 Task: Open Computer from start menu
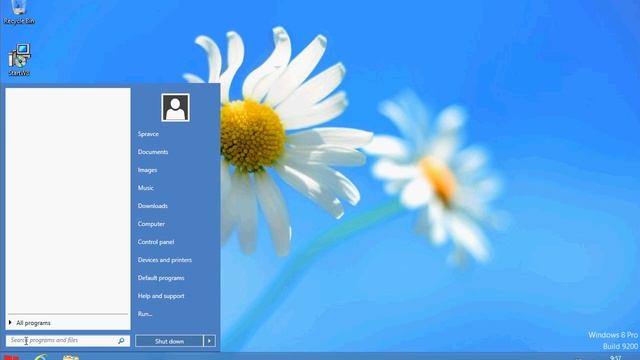tap(151, 224)
